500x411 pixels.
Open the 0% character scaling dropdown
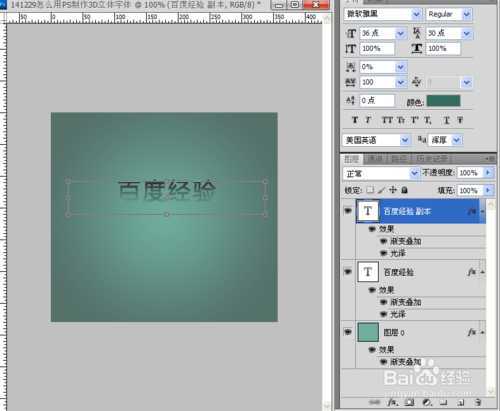pyautogui.click(x=400, y=67)
